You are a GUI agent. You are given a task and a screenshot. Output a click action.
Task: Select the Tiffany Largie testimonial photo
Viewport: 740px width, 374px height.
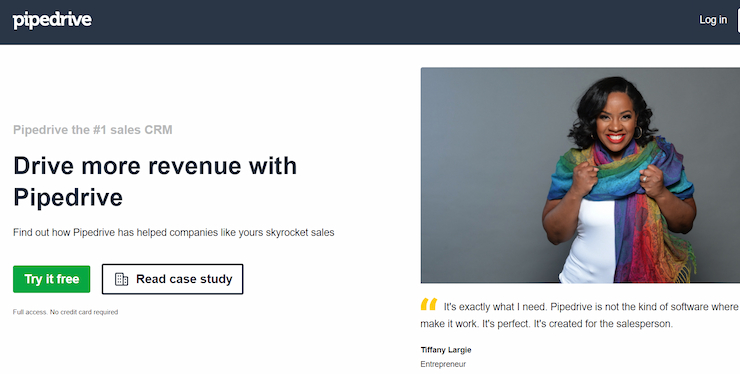(x=580, y=175)
